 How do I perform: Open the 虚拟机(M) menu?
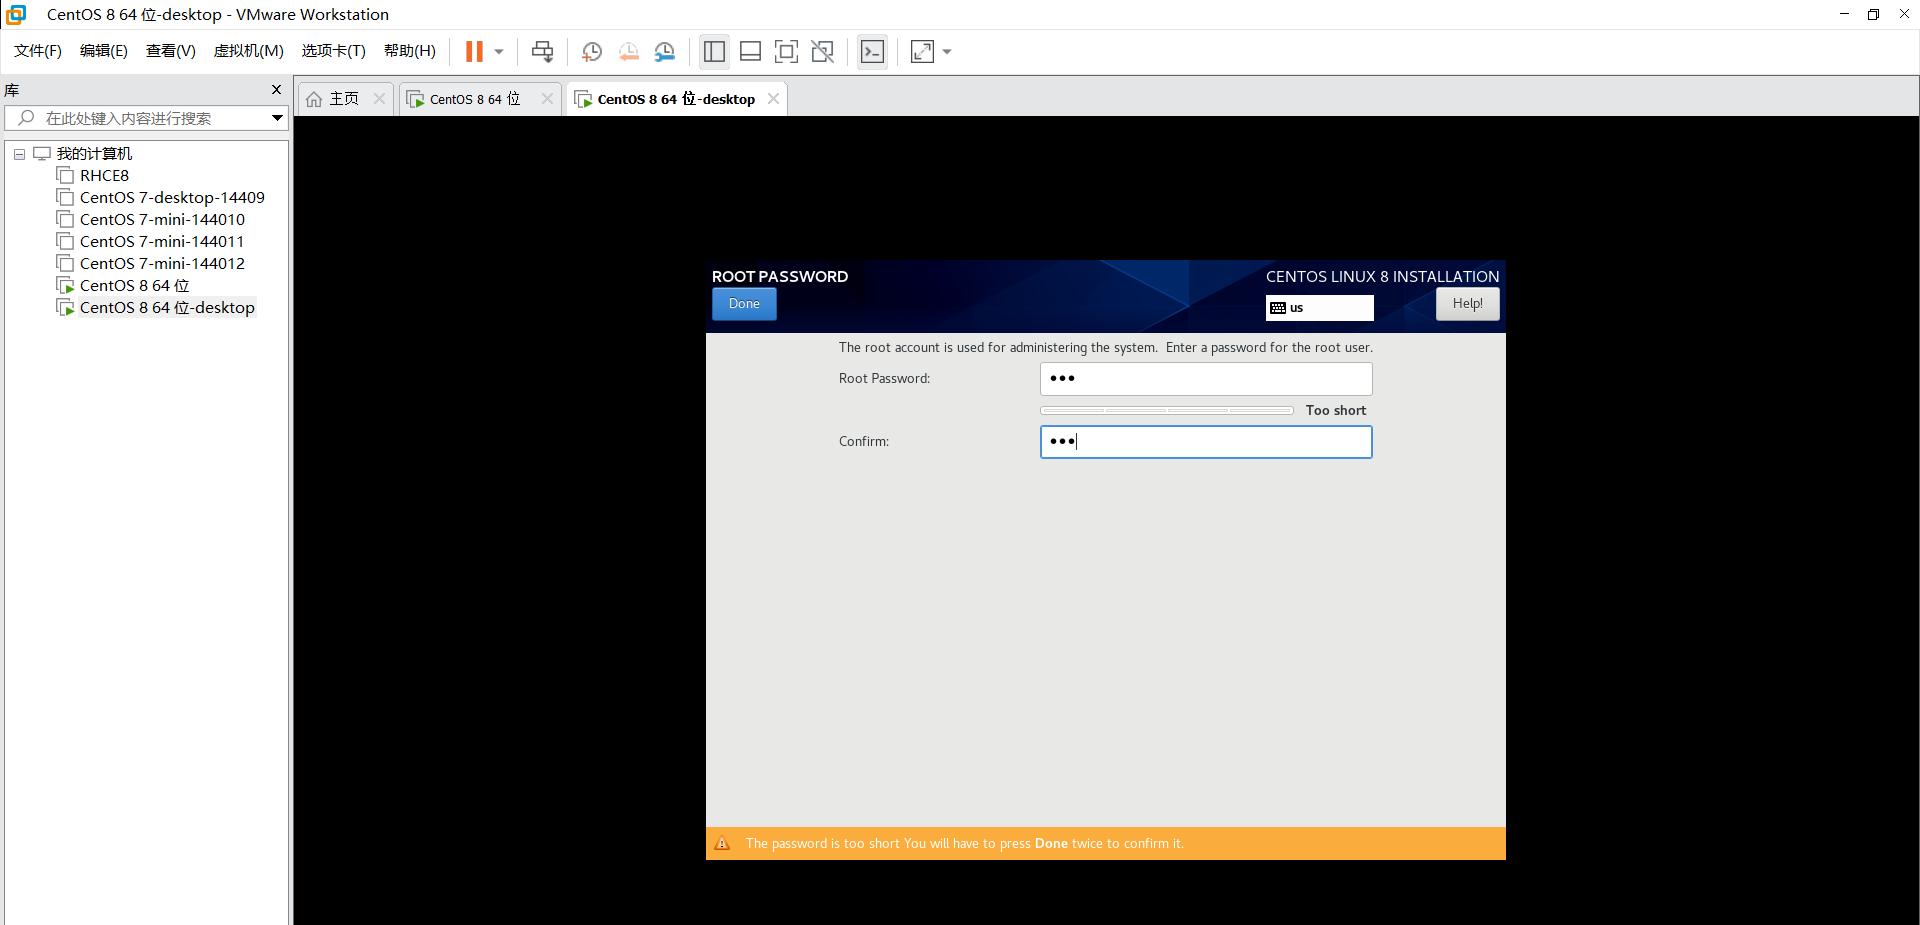pos(249,51)
